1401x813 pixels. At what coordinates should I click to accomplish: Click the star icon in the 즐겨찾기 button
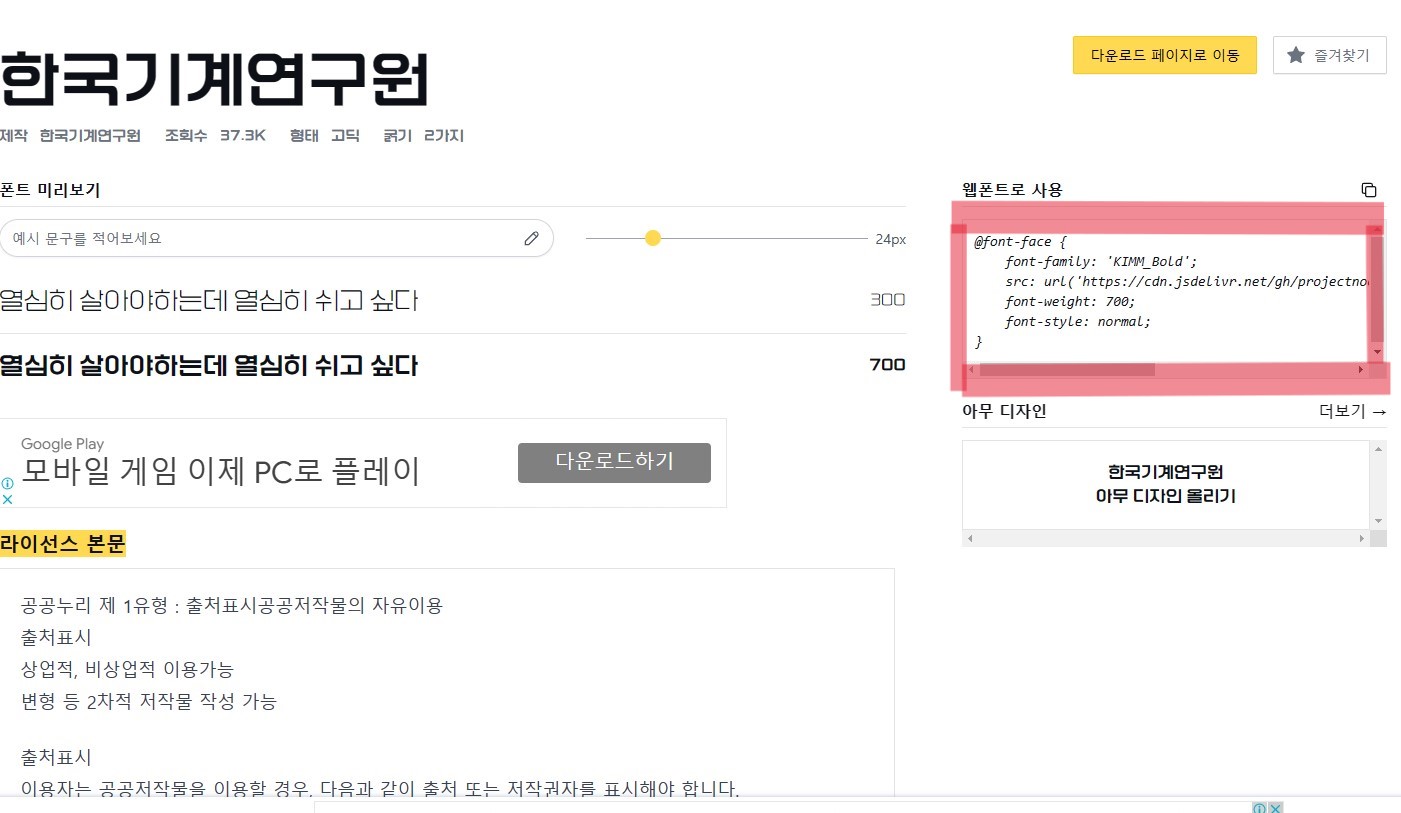(x=1295, y=55)
